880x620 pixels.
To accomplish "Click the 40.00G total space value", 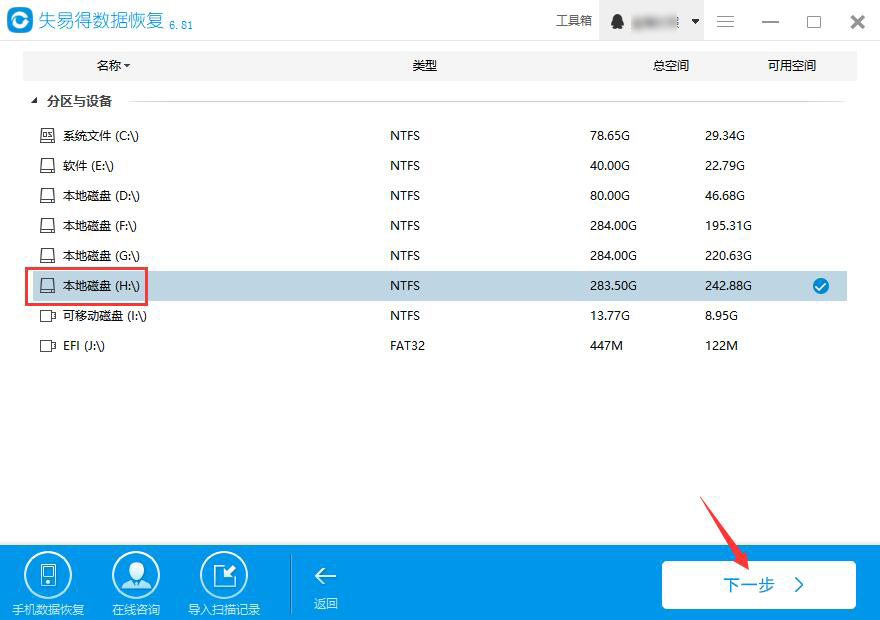I will 609,166.
